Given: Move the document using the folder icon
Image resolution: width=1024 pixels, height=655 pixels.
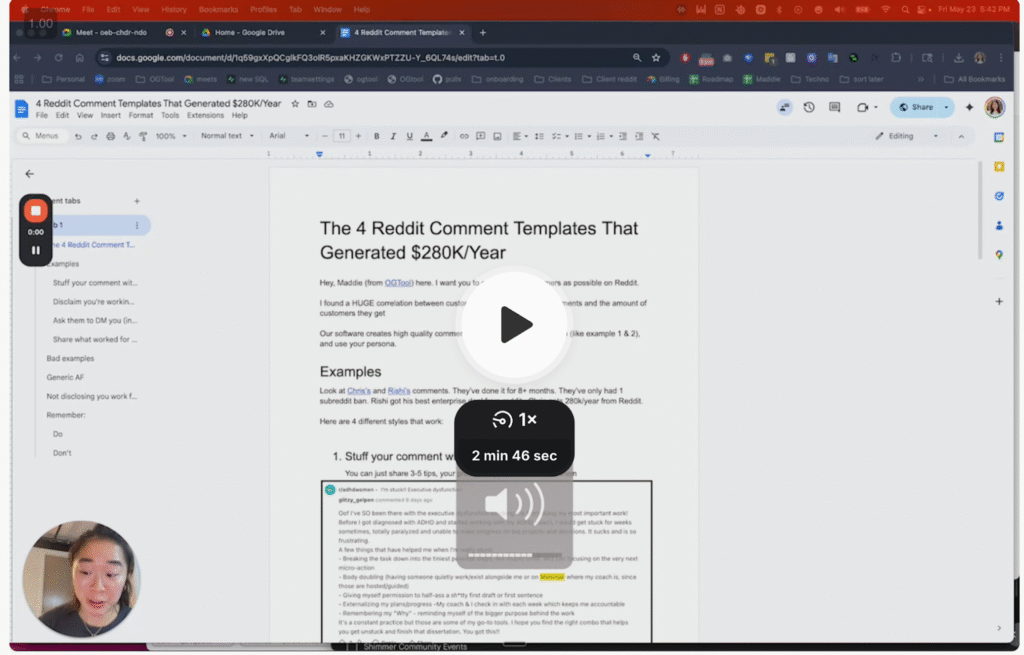Looking at the screenshot, I should 312,104.
